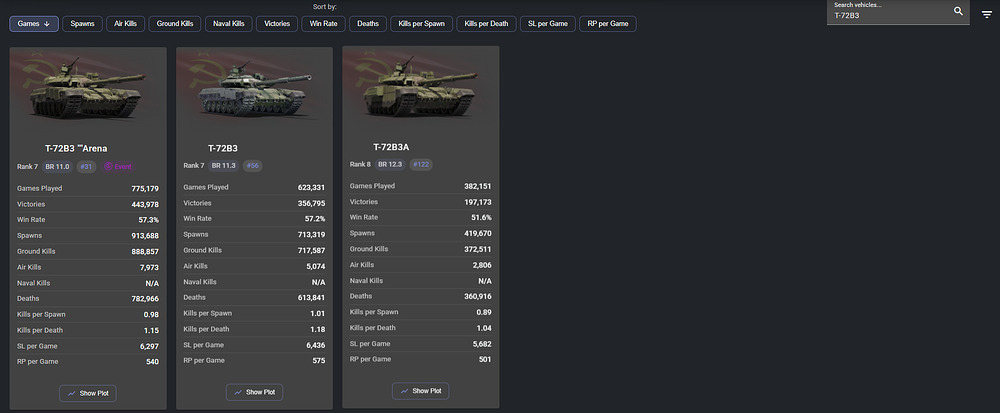This screenshot has width=1000, height=413.
Task: Click Games Played value 775,179
Action: pos(145,189)
